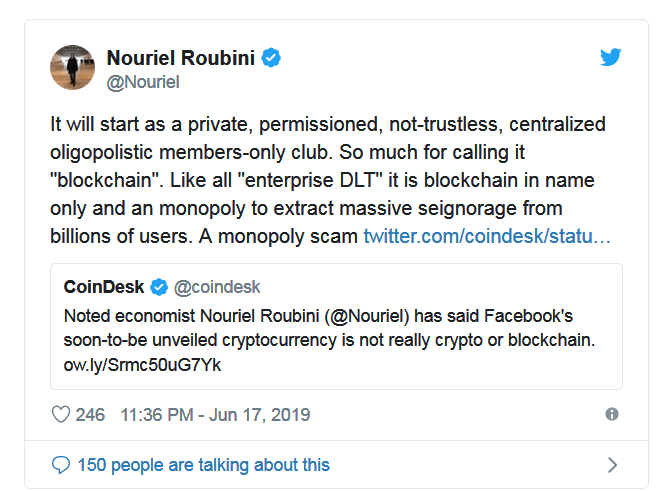The image size is (661, 491).
Task: Click the Twitter bird logo
Action: [x=610, y=58]
